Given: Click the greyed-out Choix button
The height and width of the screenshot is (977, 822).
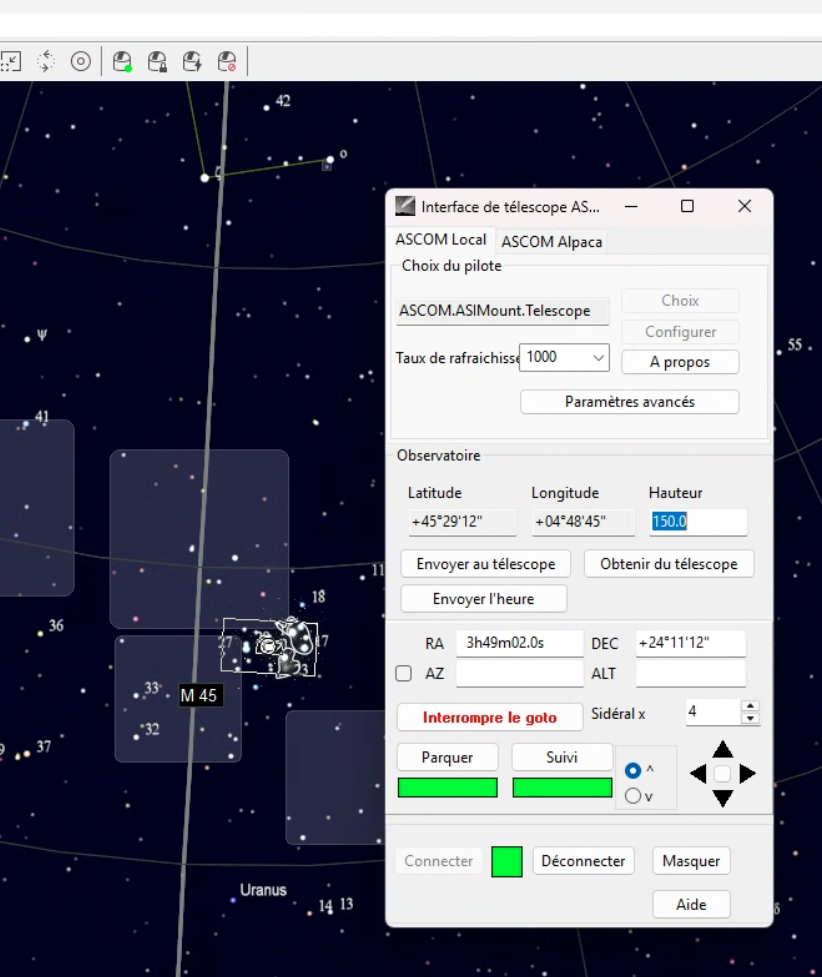Looking at the screenshot, I should [680, 301].
